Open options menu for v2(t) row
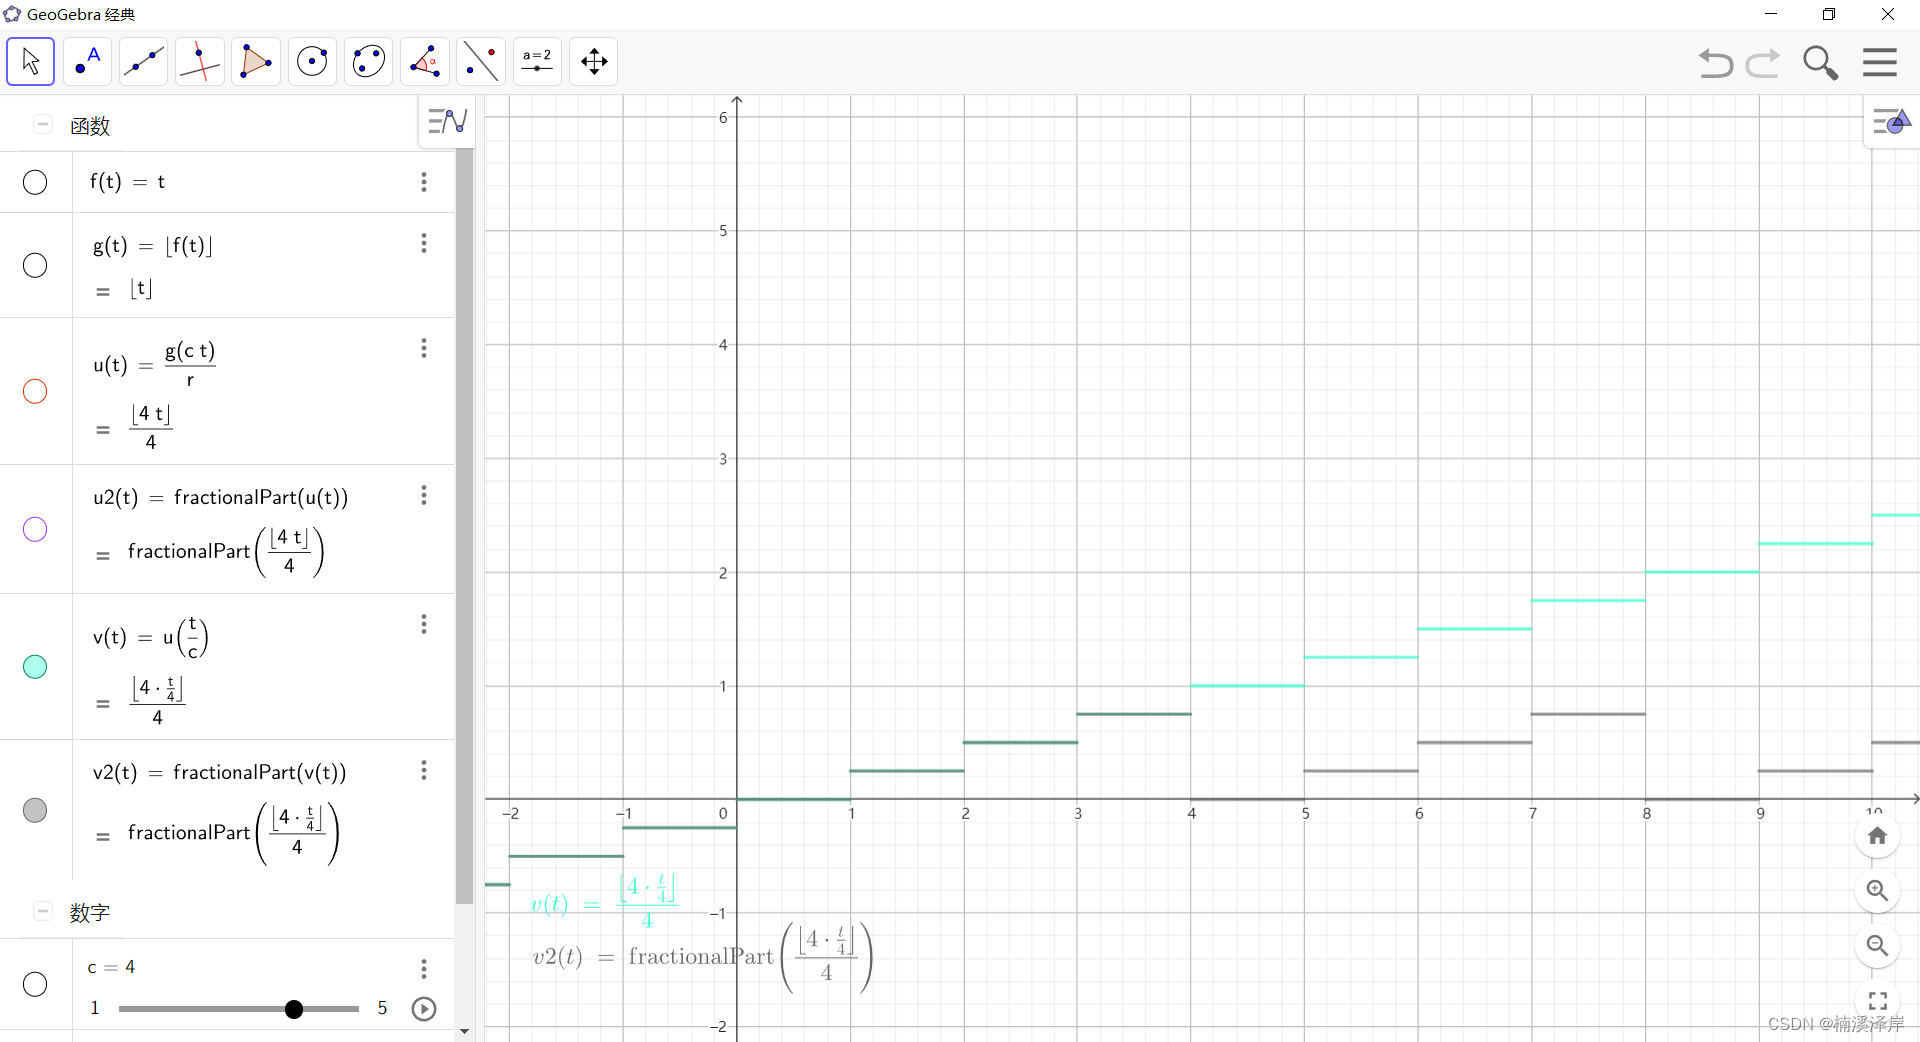 click(424, 770)
